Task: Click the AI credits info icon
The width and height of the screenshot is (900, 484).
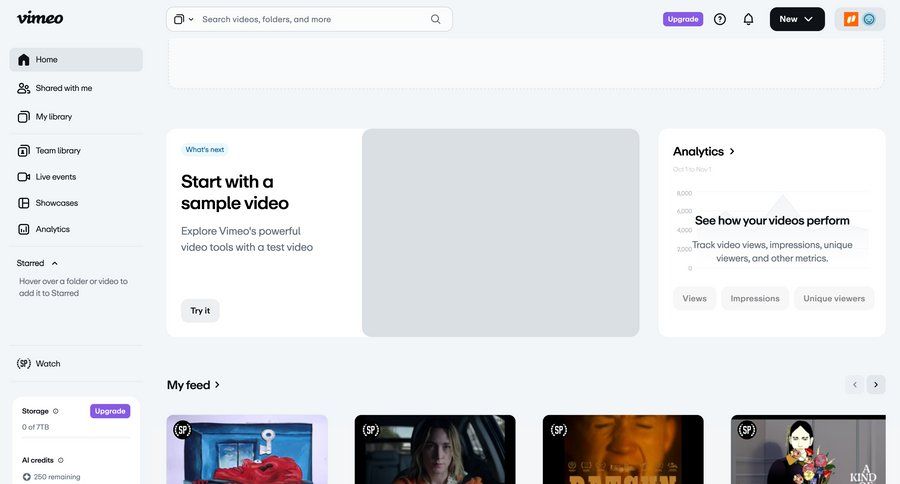Action: pos(61,460)
